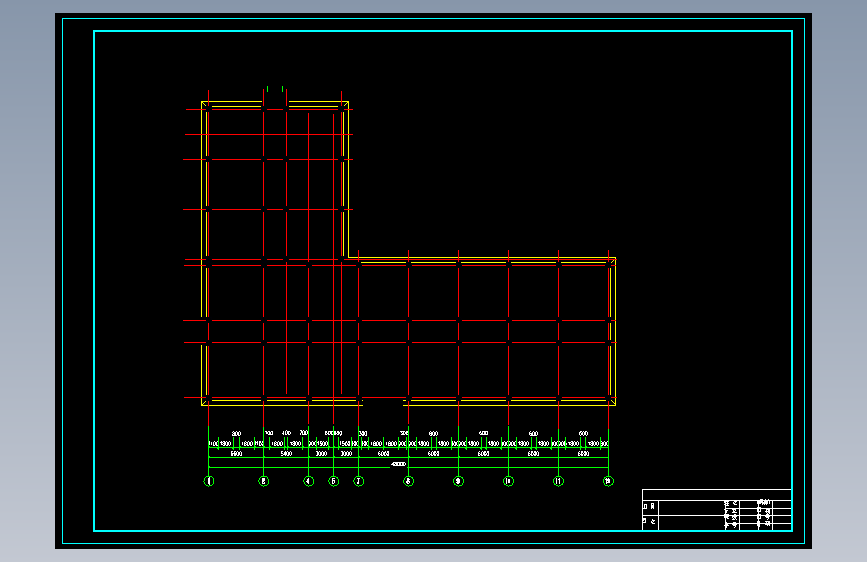Select the 6000 dimension between axes 10 and 11

coord(534,454)
